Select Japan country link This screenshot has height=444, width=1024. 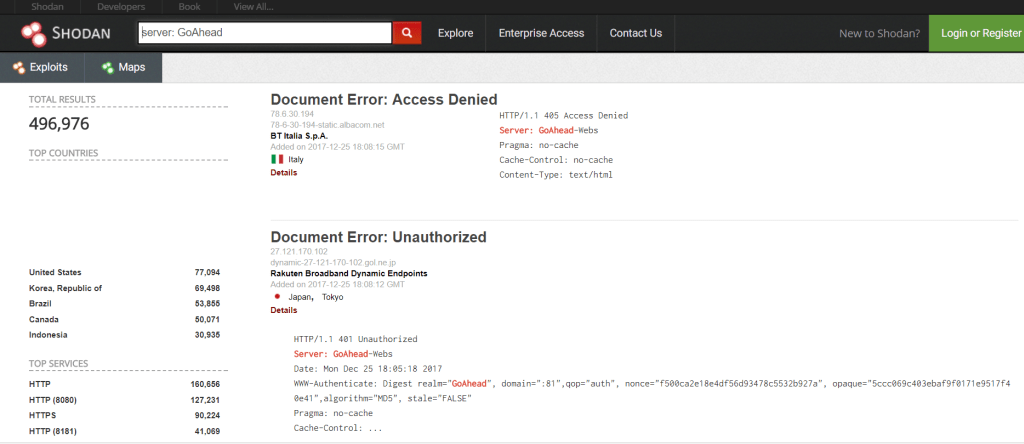point(301,297)
